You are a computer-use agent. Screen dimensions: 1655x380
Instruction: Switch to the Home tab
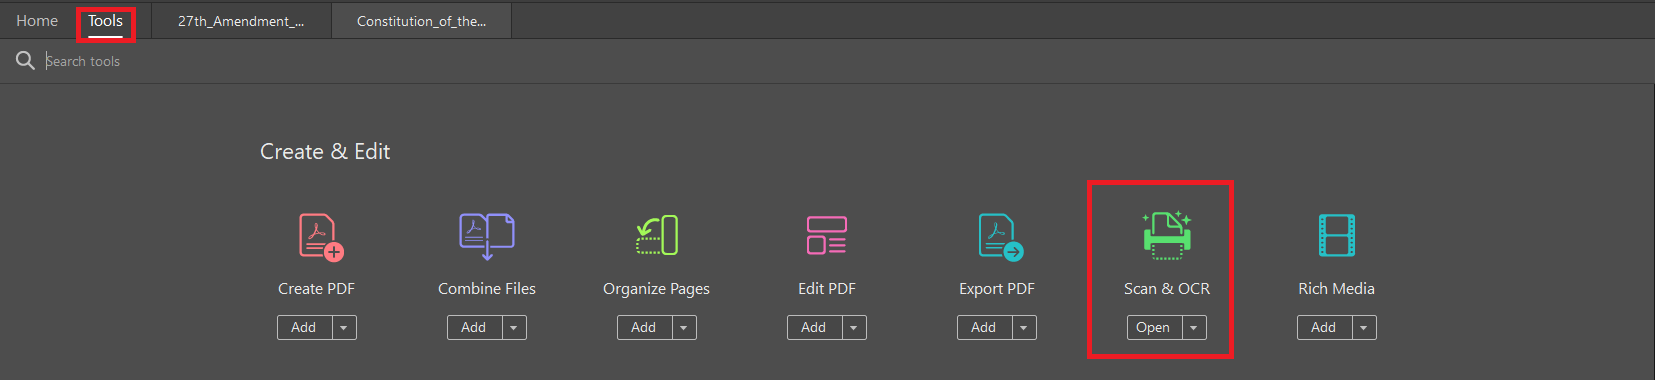click(x=37, y=21)
